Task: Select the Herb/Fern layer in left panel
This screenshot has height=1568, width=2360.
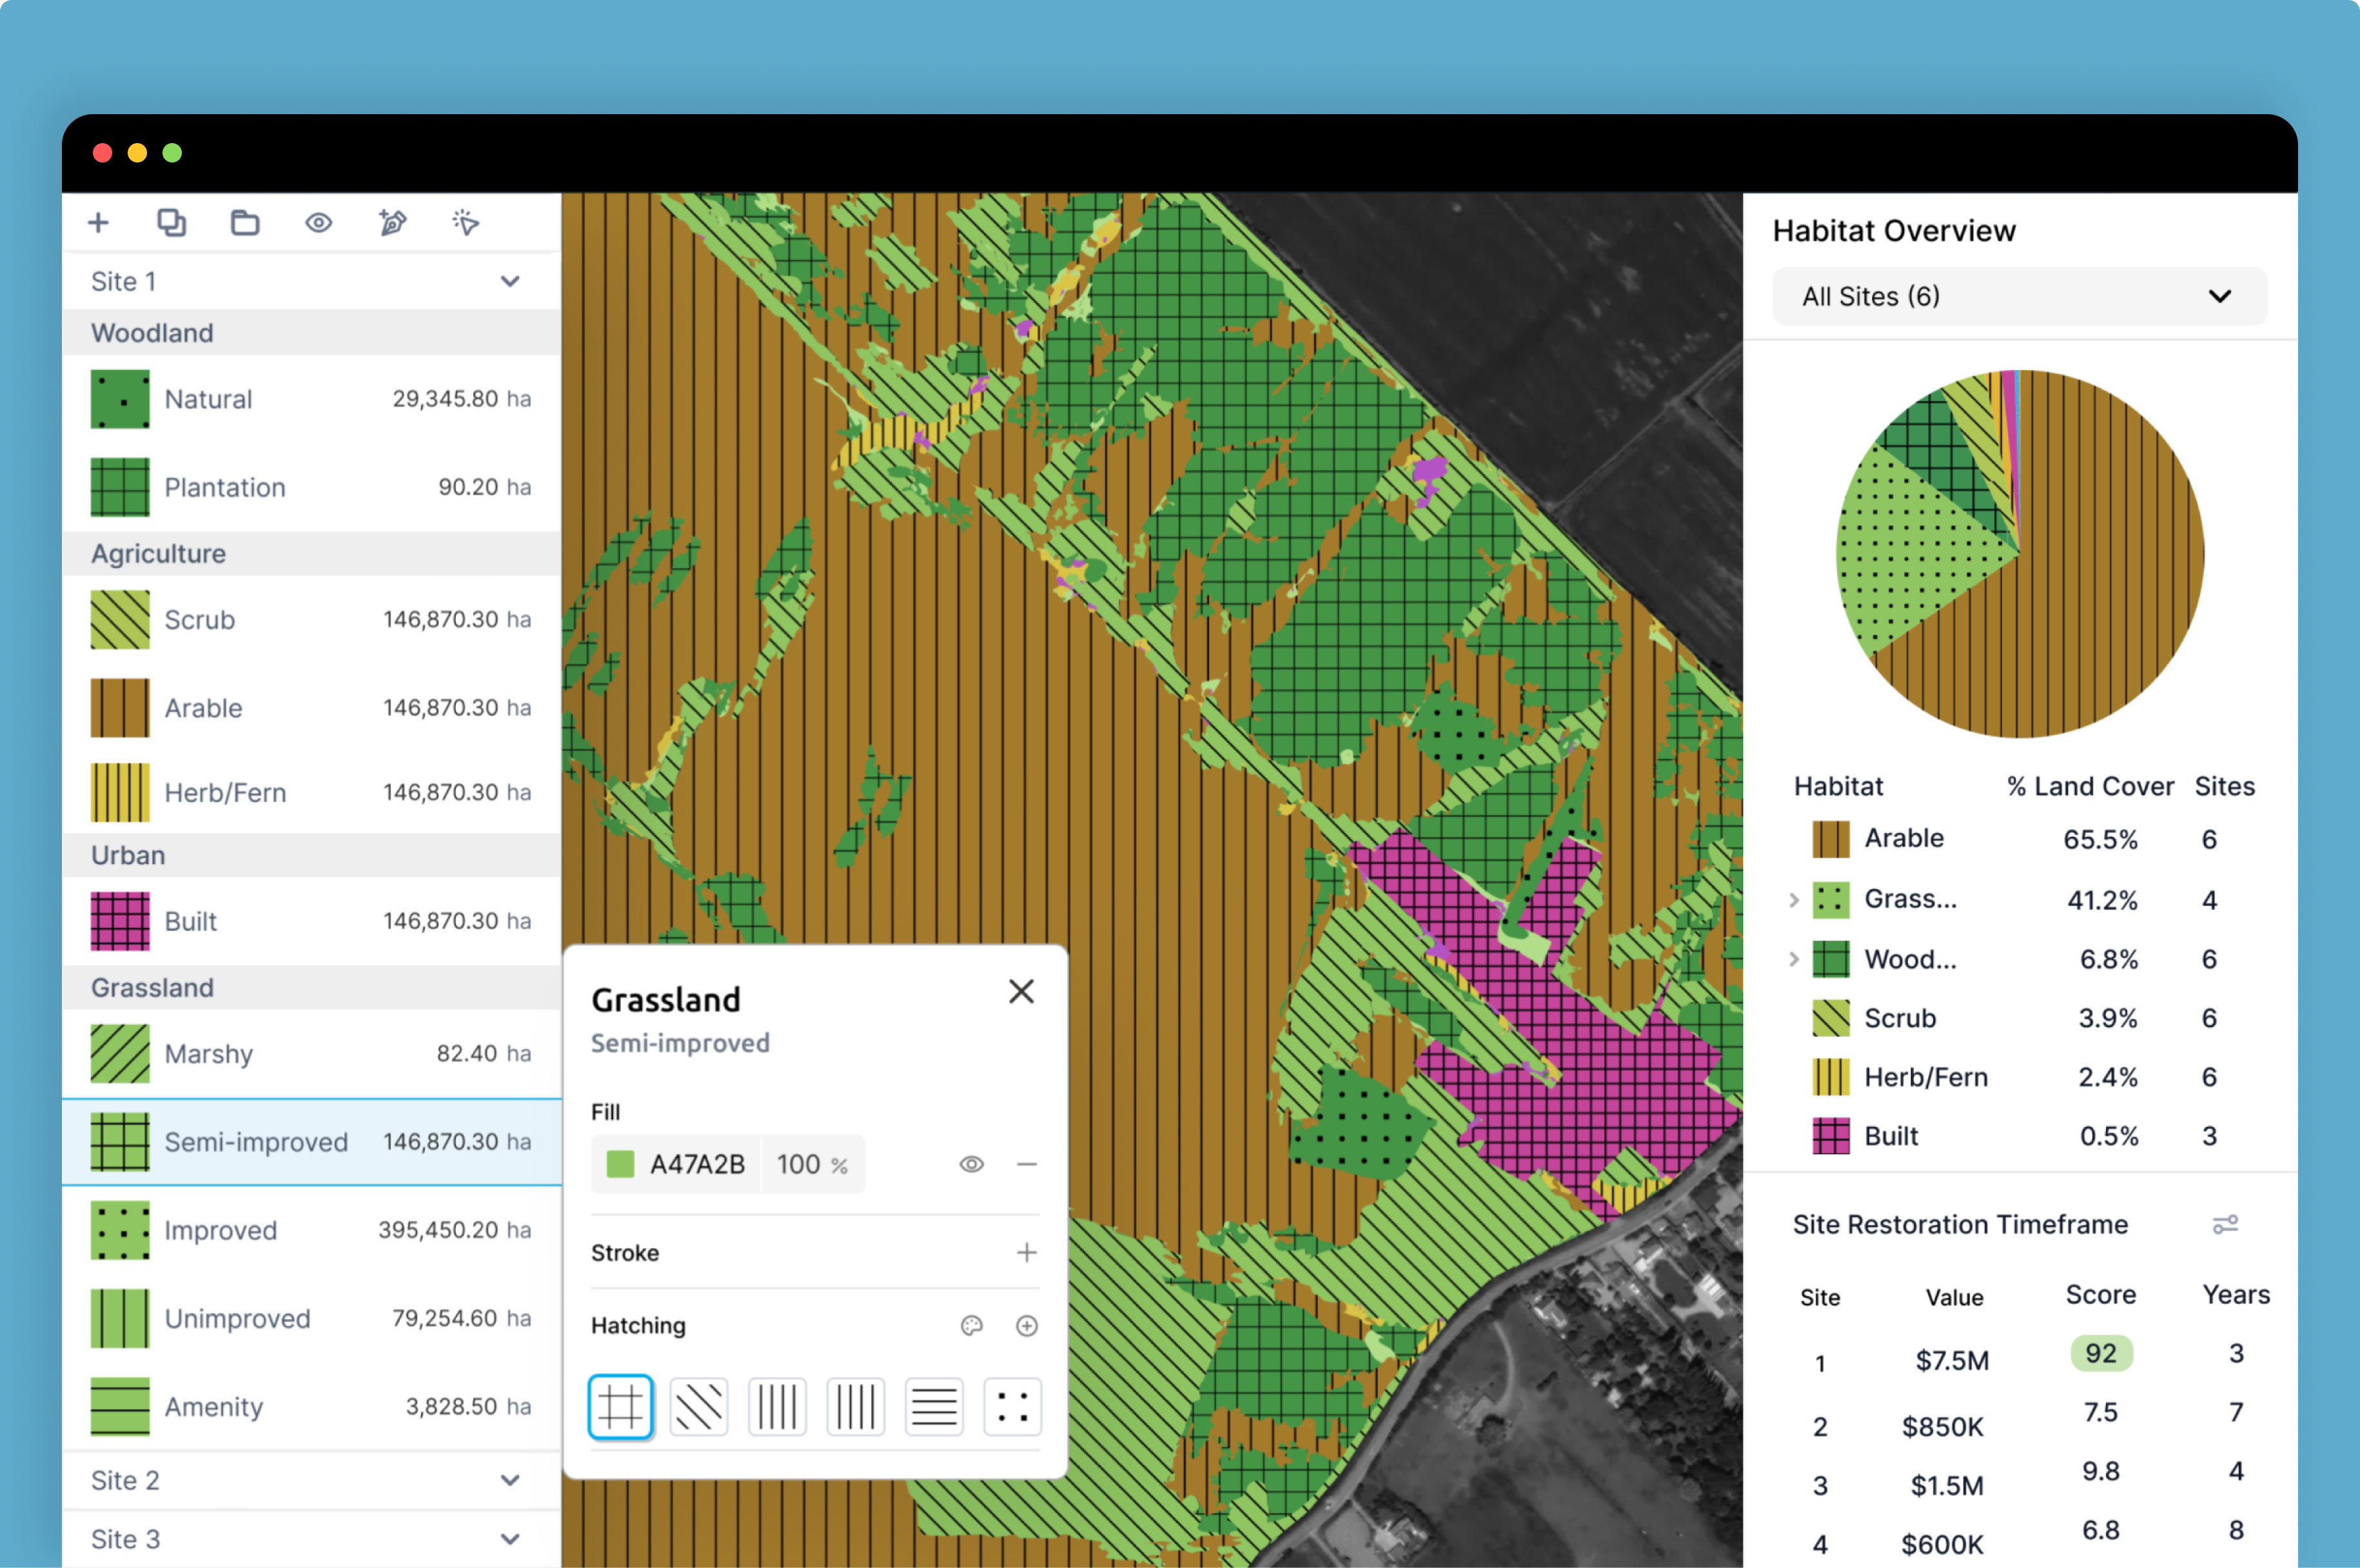Action: tap(312, 792)
